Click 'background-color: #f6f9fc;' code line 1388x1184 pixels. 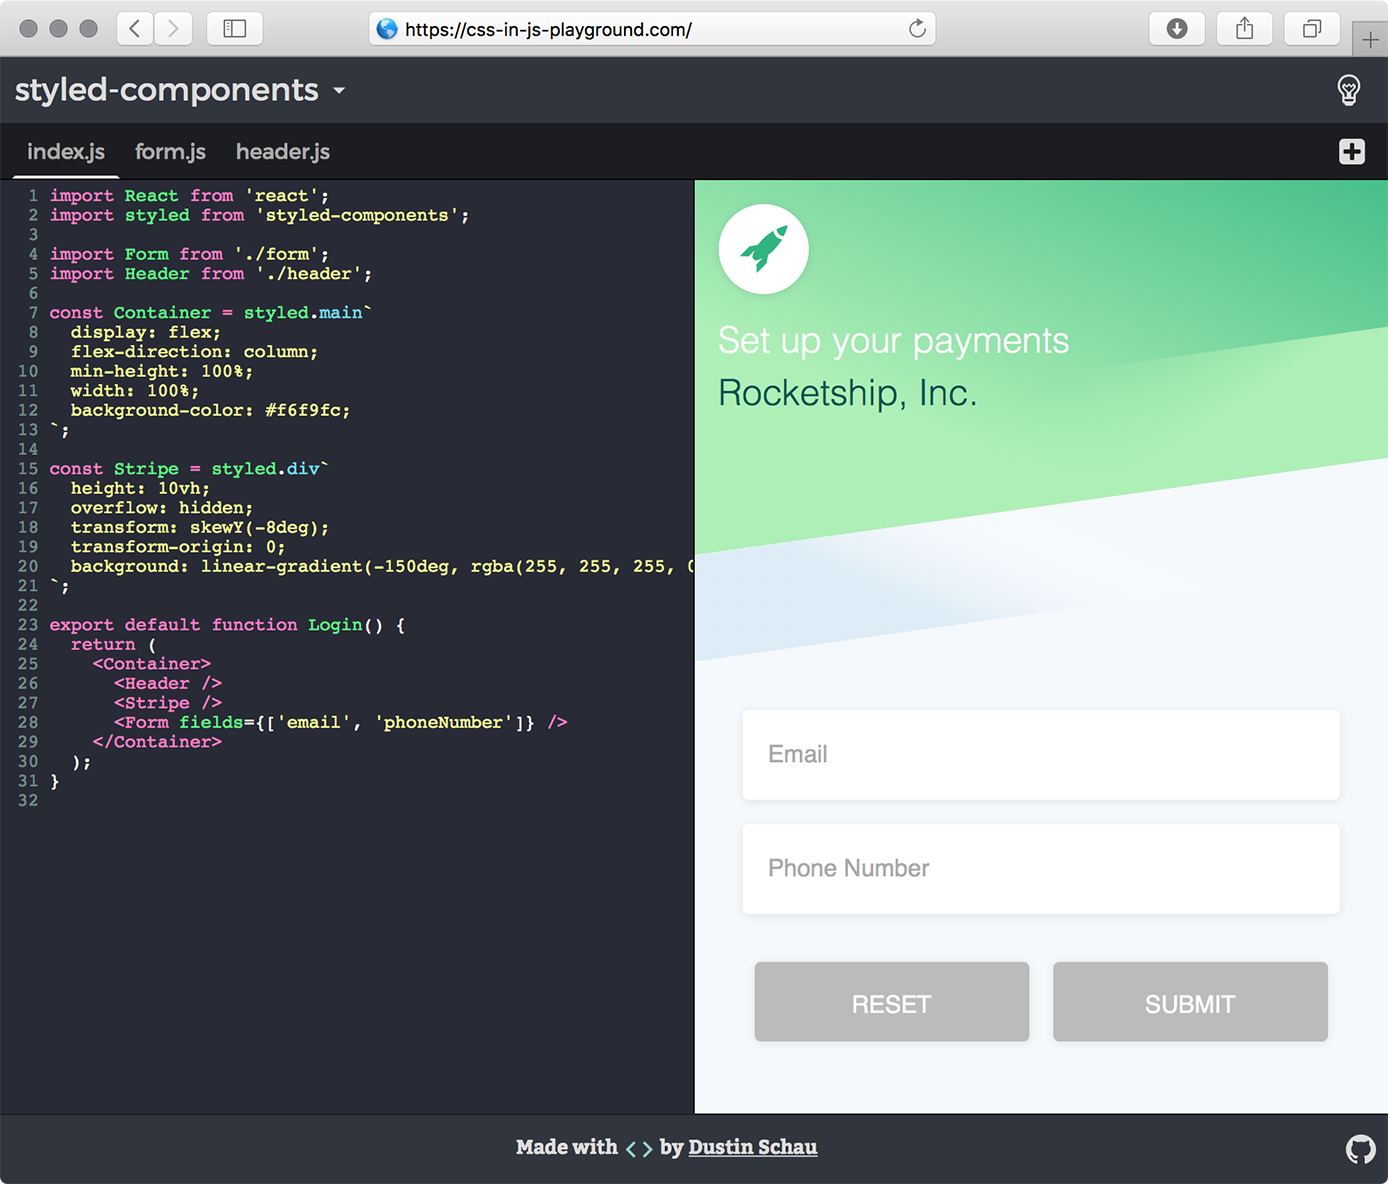[210, 411]
